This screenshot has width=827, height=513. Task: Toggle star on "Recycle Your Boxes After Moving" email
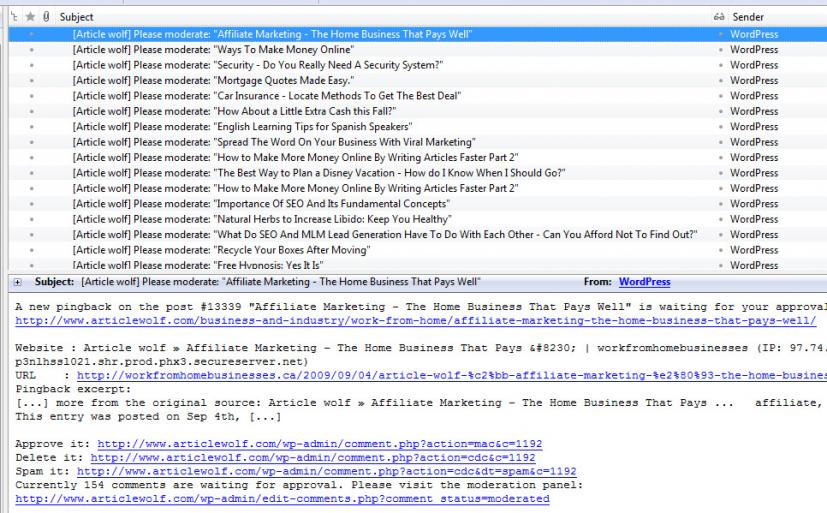click(30, 249)
